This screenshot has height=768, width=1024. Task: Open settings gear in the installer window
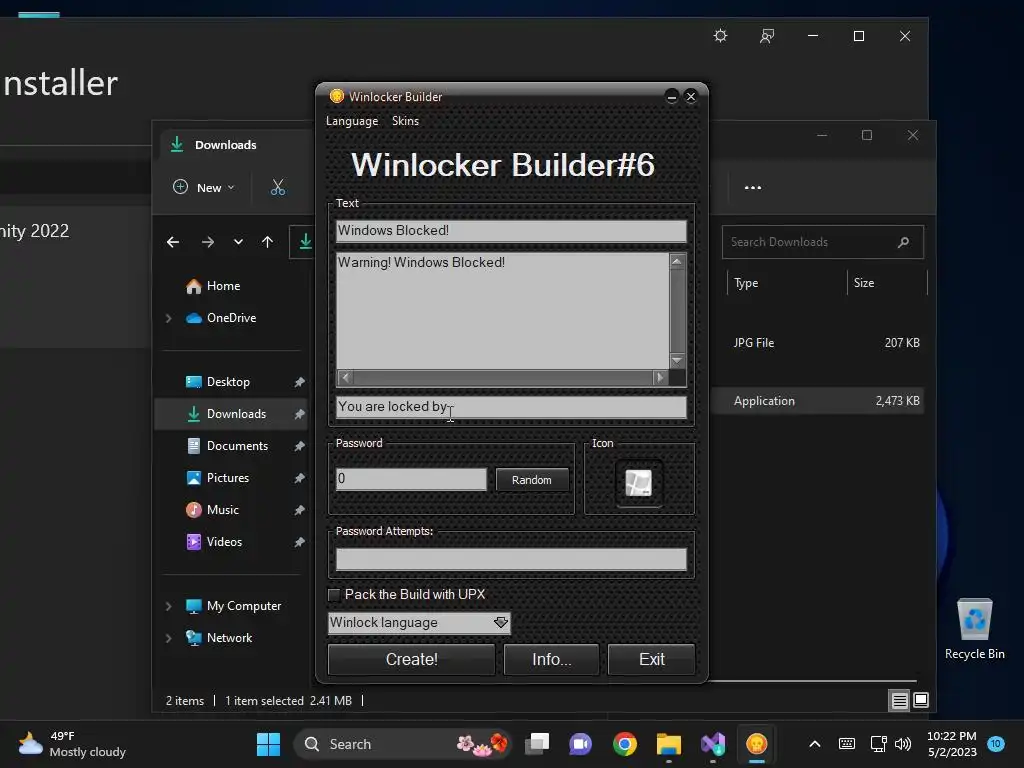[720, 36]
